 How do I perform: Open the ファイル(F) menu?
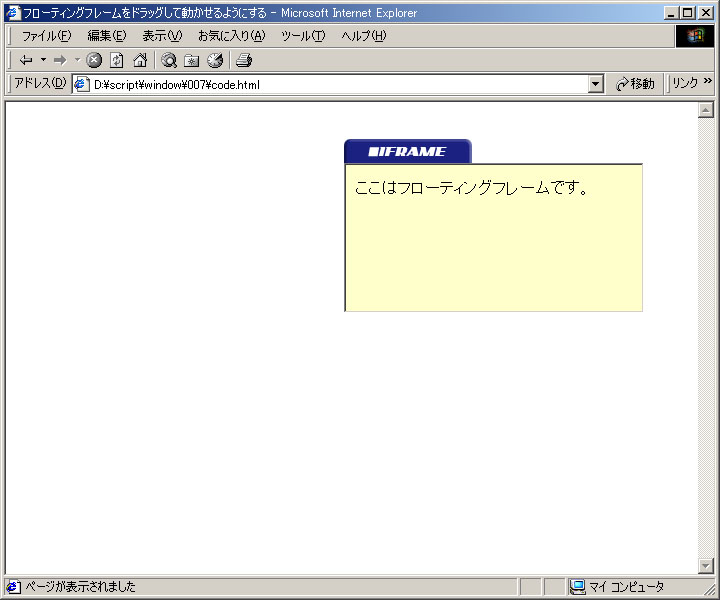pyautogui.click(x=46, y=36)
